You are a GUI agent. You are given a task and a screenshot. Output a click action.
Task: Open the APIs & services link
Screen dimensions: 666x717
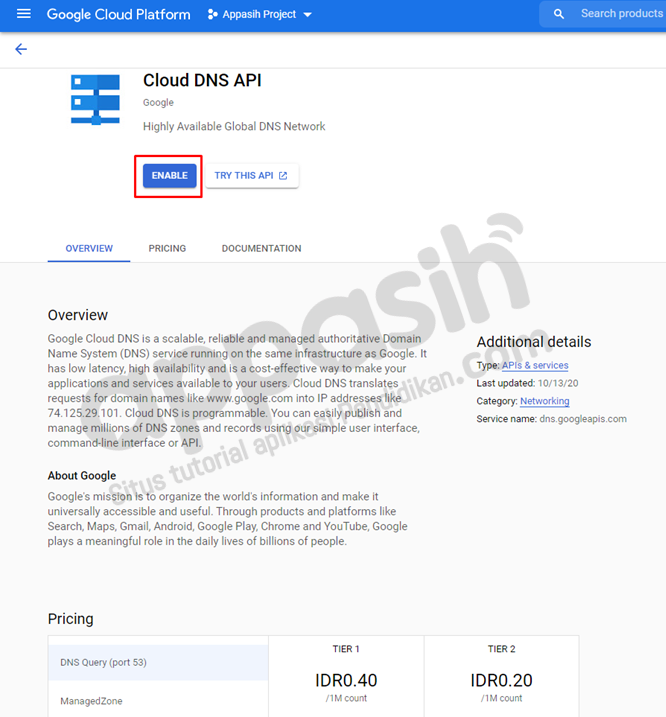[535, 365]
